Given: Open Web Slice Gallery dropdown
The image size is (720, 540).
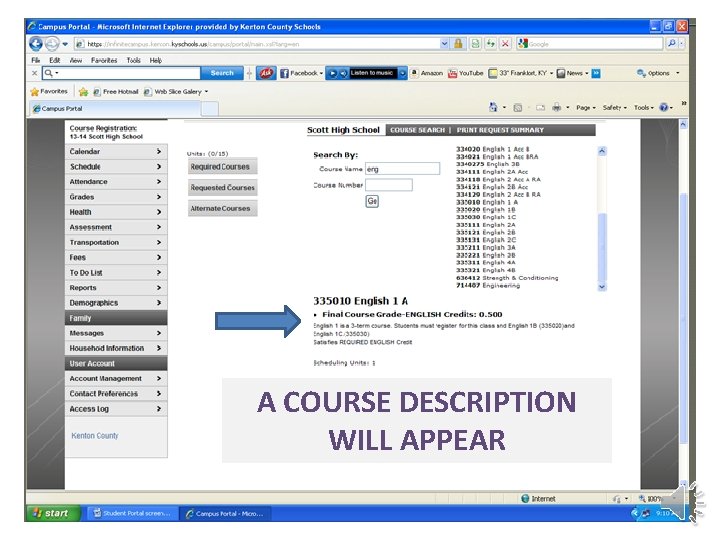Looking at the screenshot, I should pyautogui.click(x=206, y=92).
